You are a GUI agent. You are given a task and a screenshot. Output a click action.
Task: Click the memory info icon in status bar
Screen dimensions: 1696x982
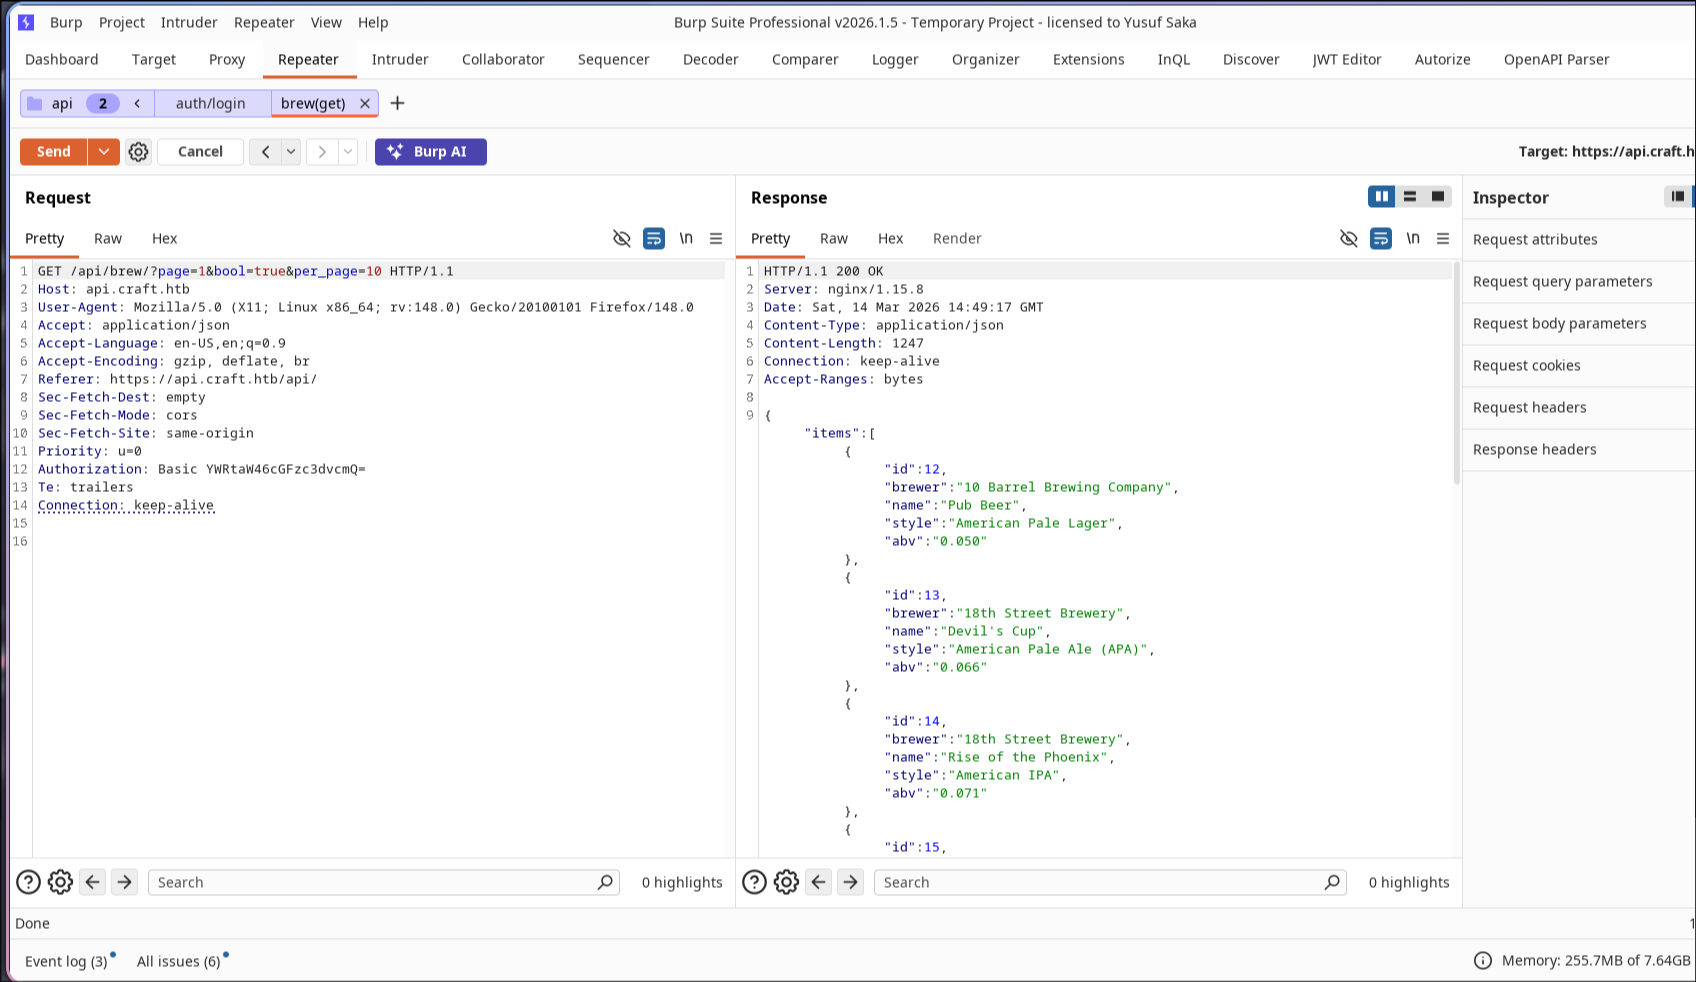click(1483, 961)
